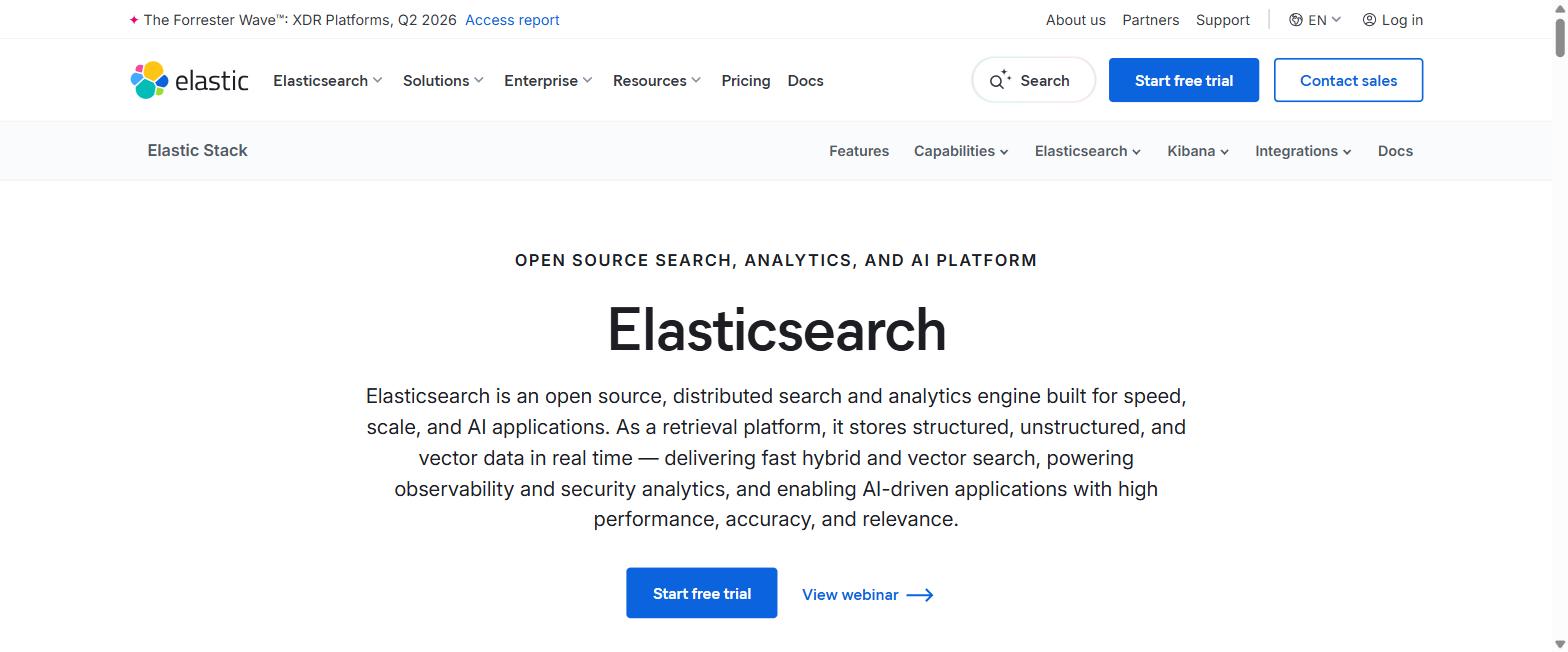This screenshot has width=1568, height=652.
Task: Visit the Partners link
Action: point(1150,20)
